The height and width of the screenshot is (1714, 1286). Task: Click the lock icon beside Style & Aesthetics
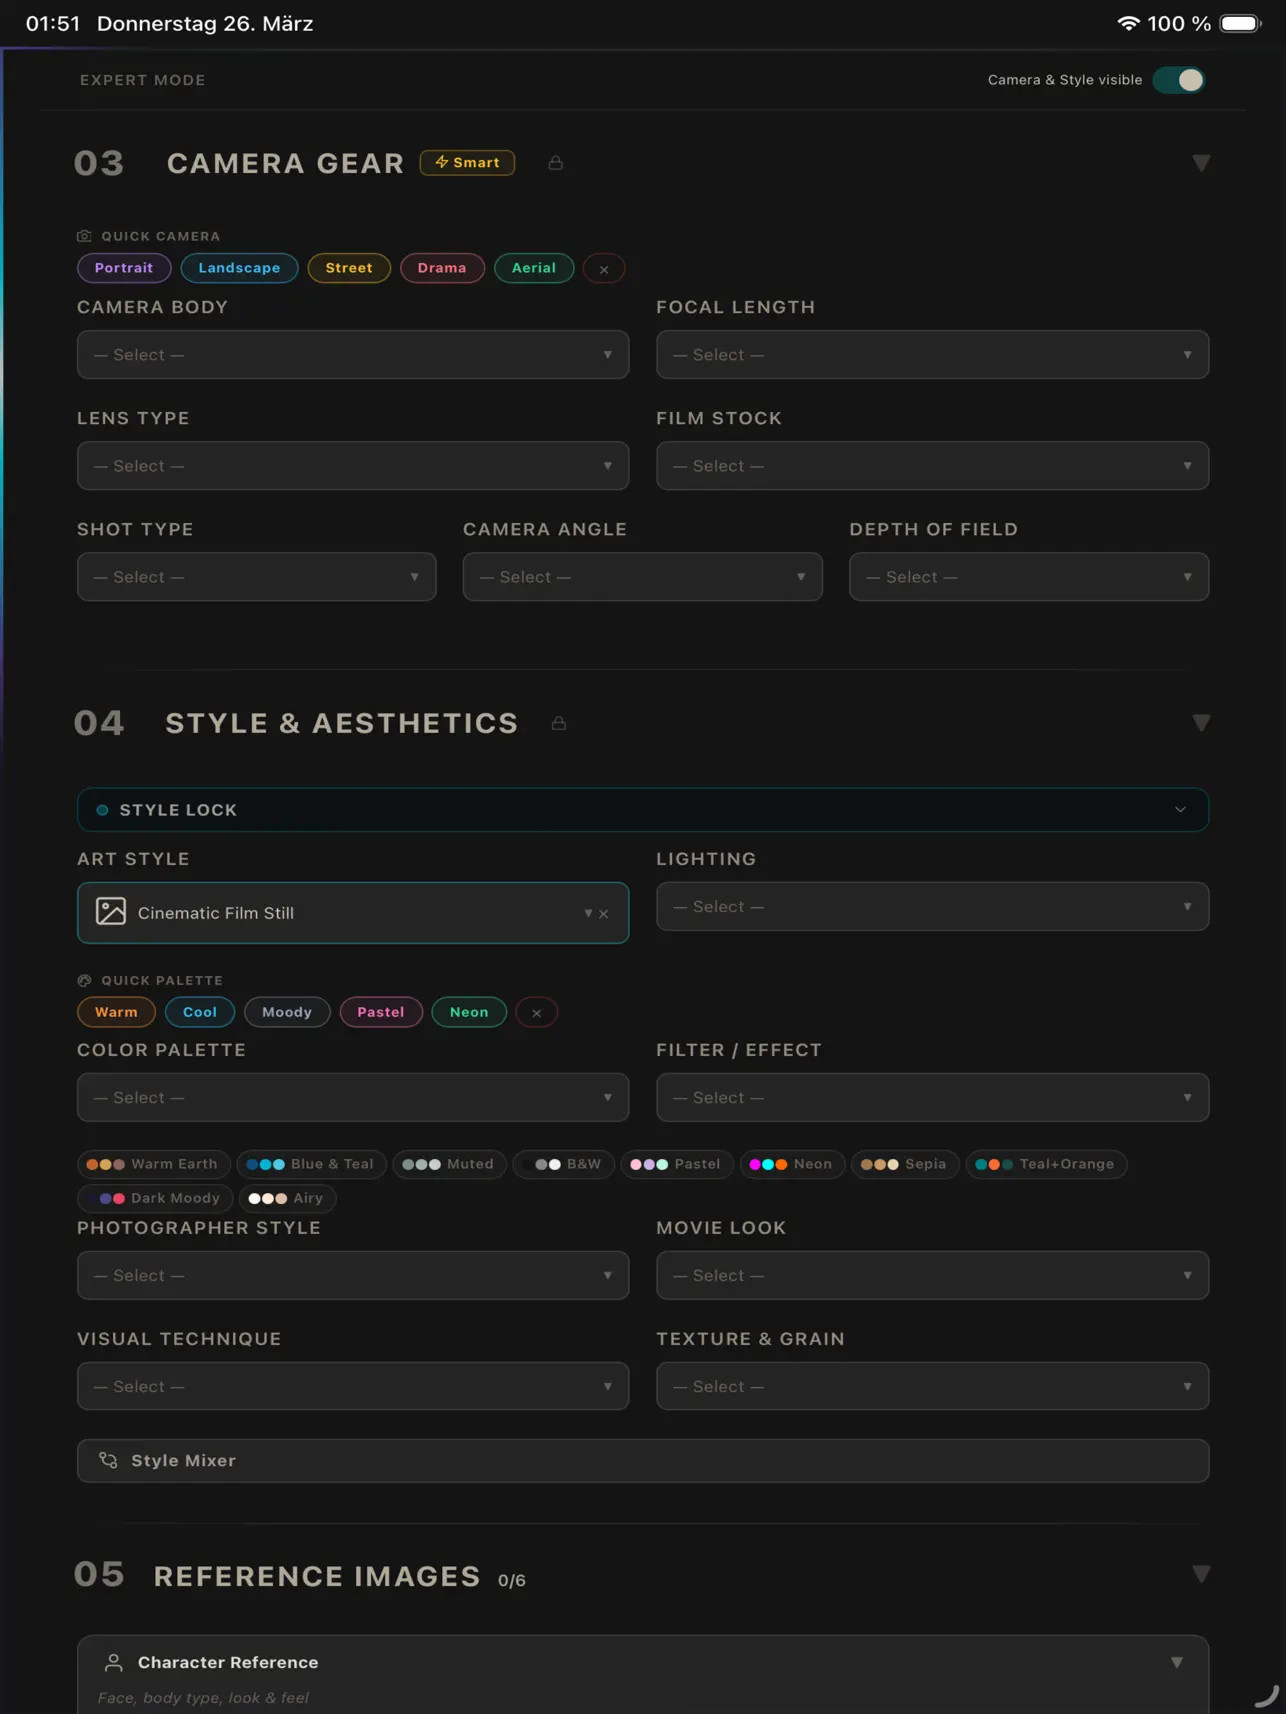point(559,723)
